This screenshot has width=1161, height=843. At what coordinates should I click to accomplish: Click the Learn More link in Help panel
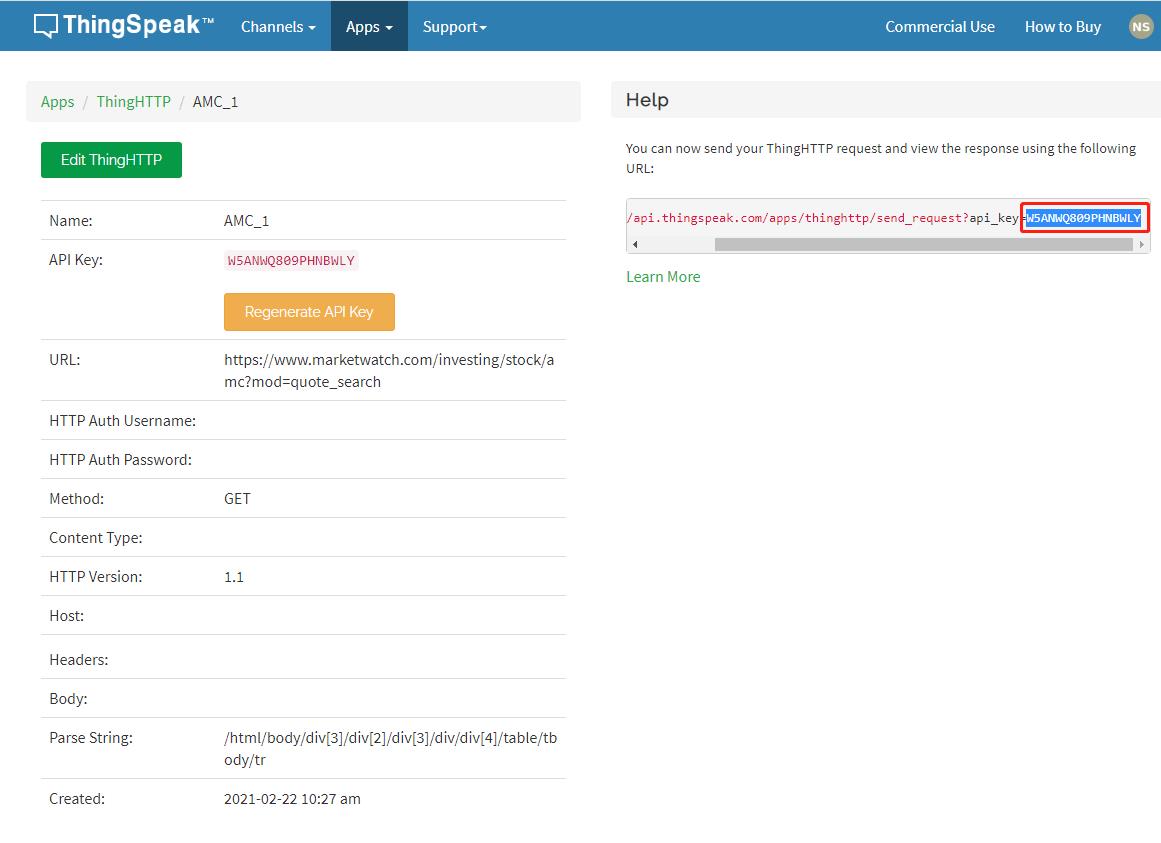coord(662,276)
